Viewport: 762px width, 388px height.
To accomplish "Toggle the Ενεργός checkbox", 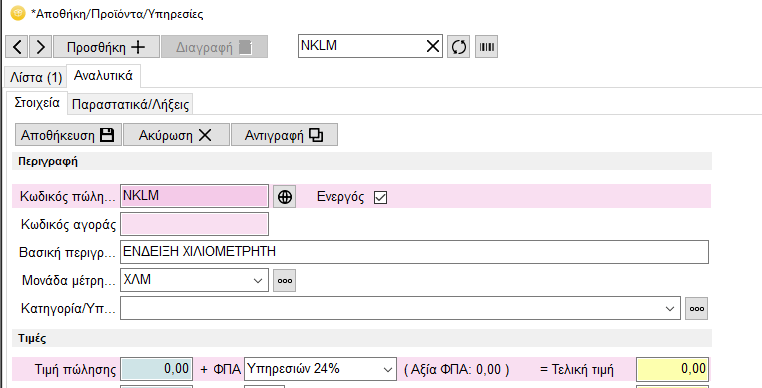I will (381, 197).
